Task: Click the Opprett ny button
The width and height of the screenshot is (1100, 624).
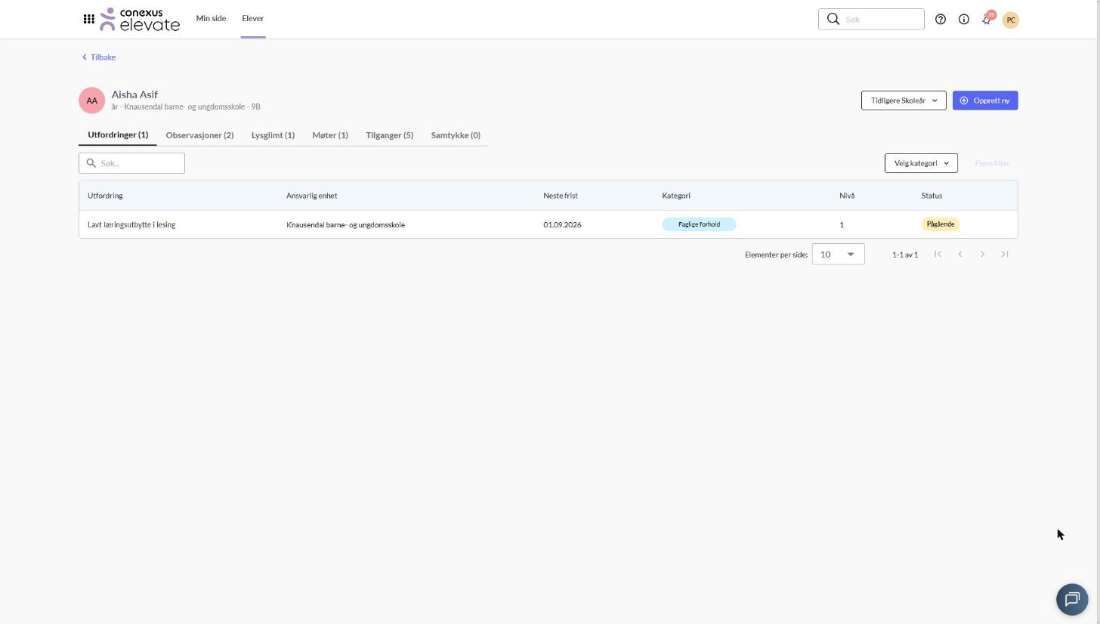Action: pos(985,100)
